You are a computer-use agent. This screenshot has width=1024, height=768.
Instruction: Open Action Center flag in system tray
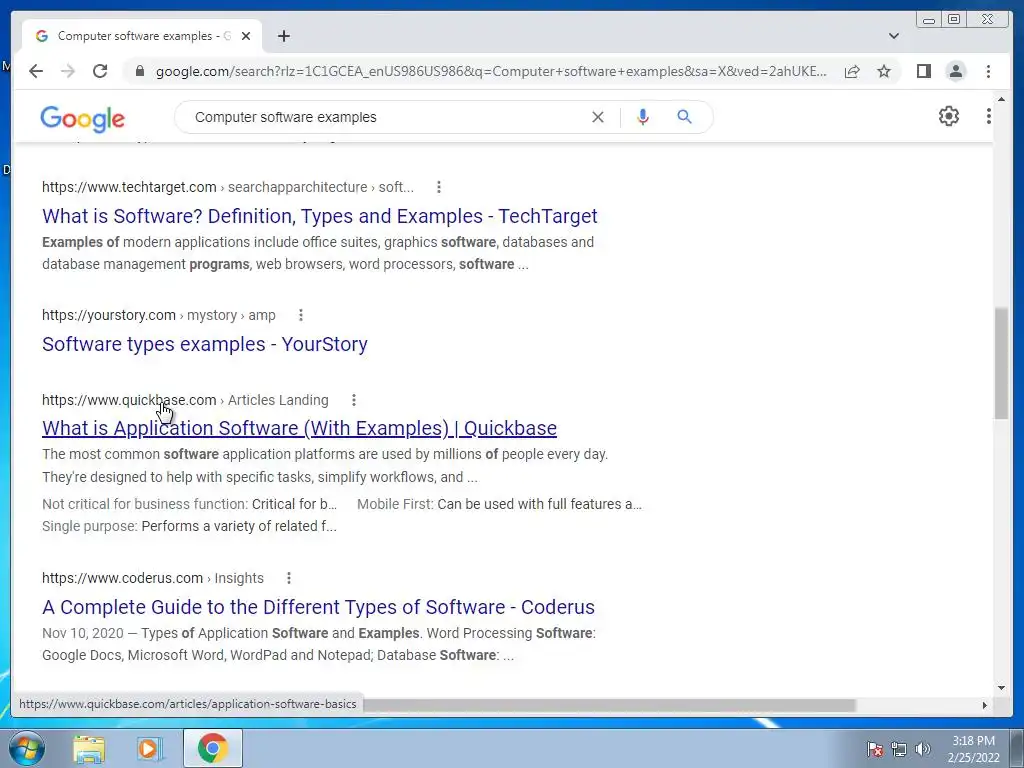point(875,749)
